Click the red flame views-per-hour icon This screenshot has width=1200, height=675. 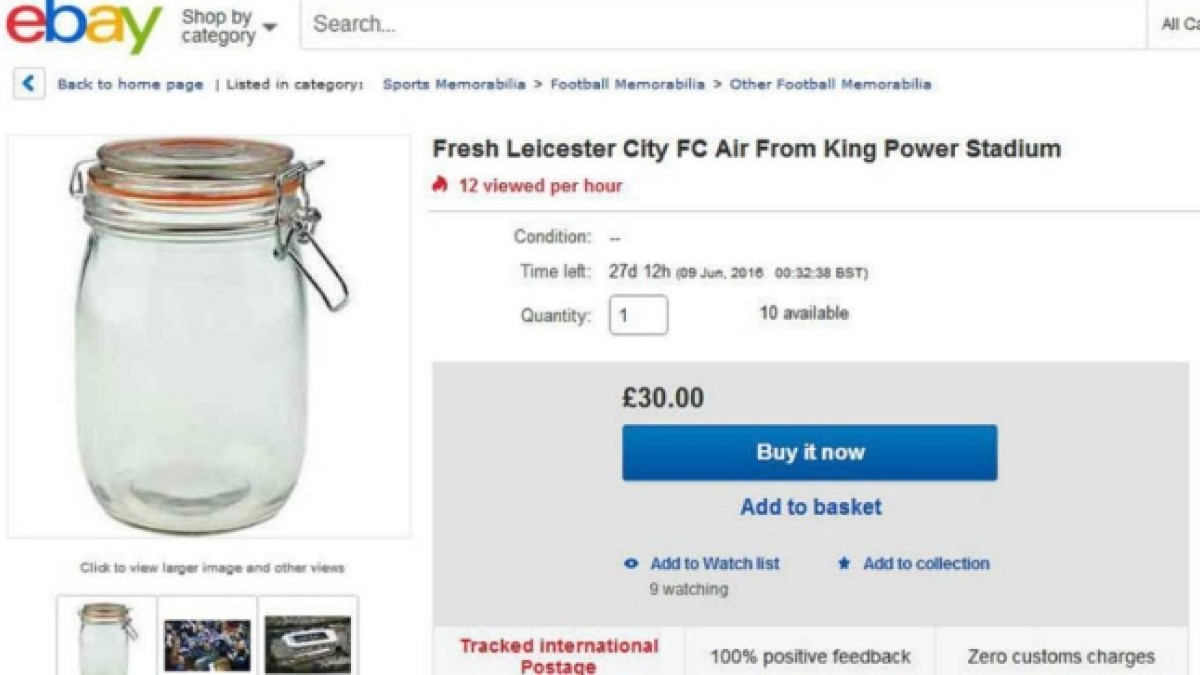(x=440, y=185)
